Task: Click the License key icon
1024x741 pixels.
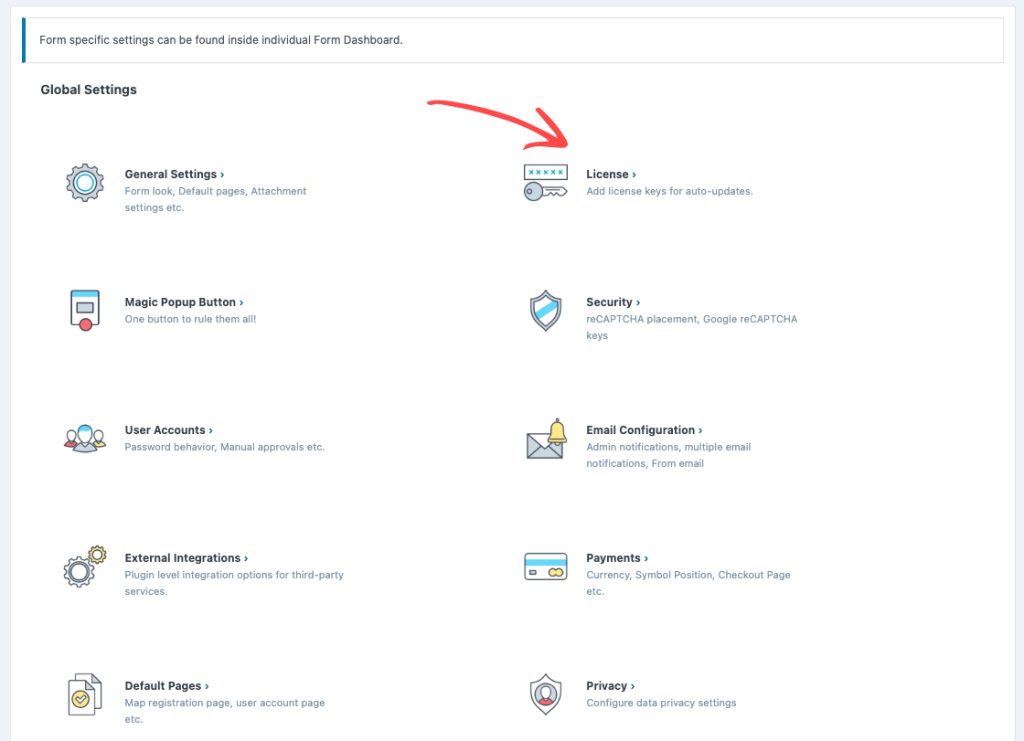Action: (x=545, y=183)
